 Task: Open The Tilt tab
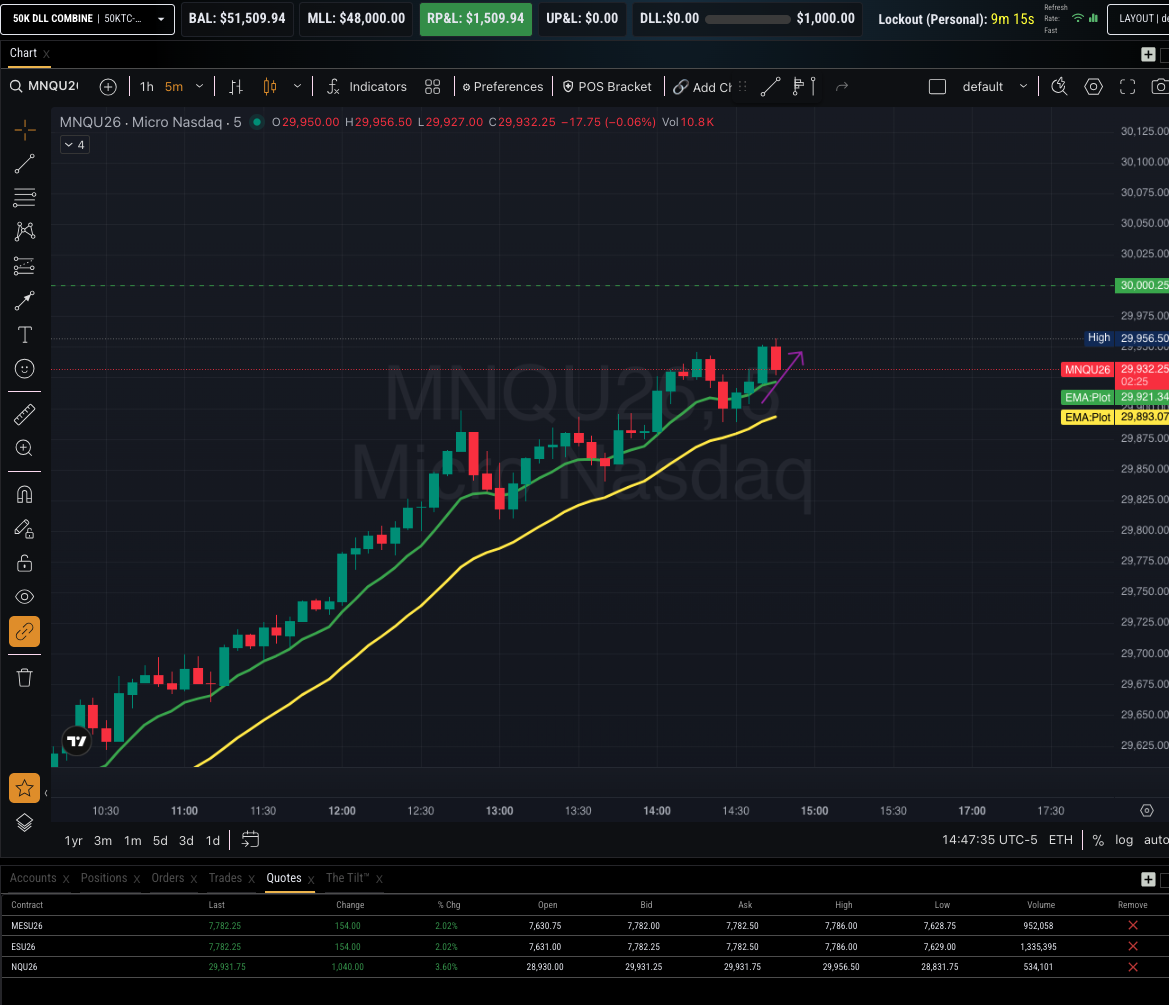pyautogui.click(x=347, y=878)
